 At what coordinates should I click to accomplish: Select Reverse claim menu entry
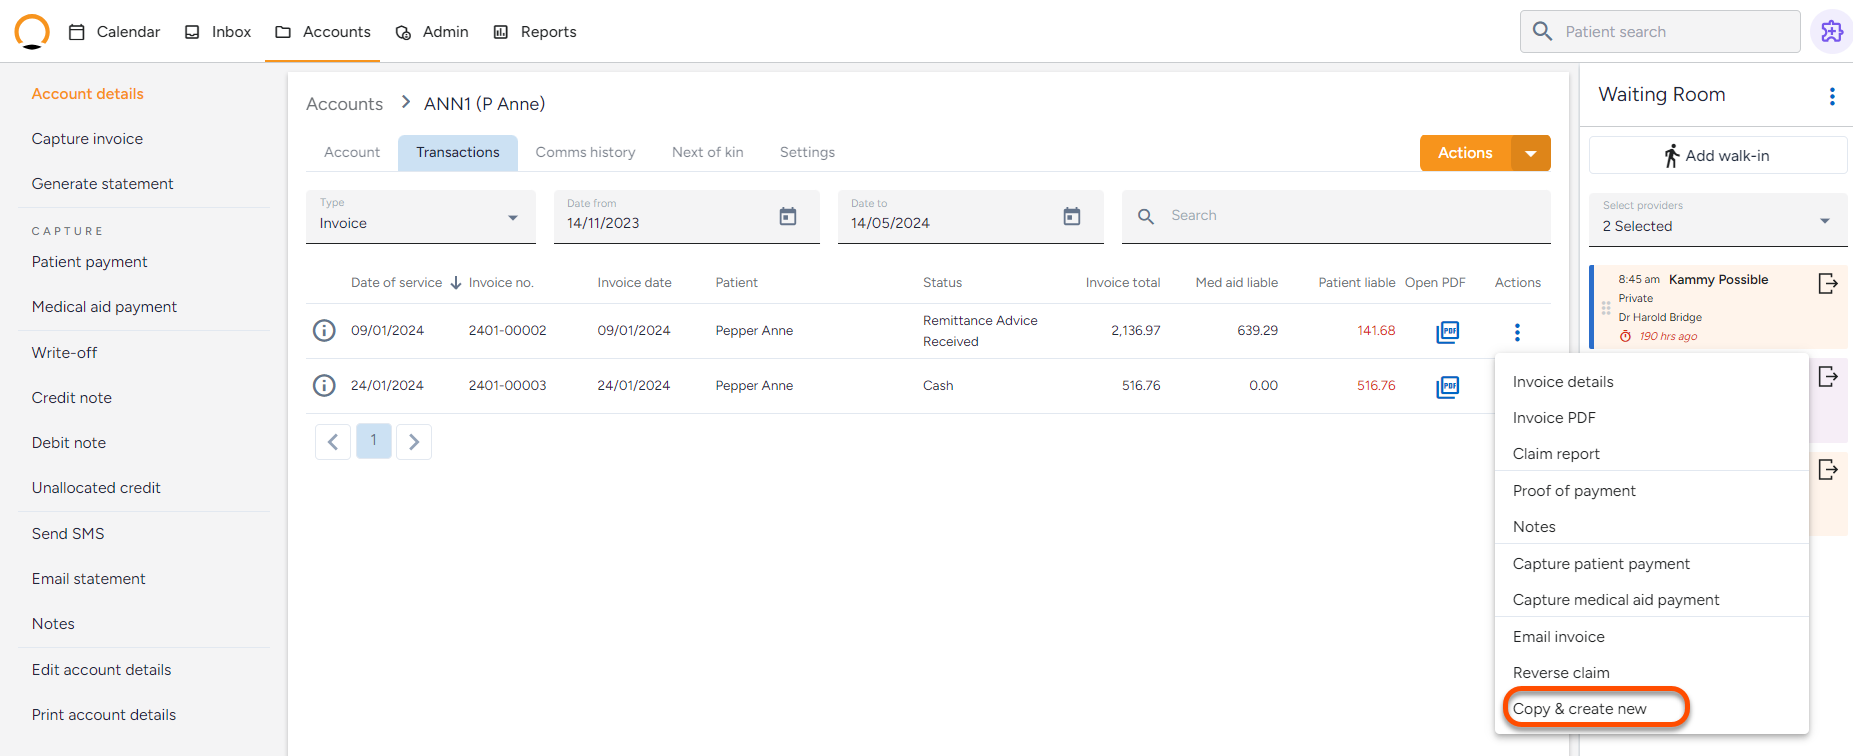click(x=1651, y=673)
